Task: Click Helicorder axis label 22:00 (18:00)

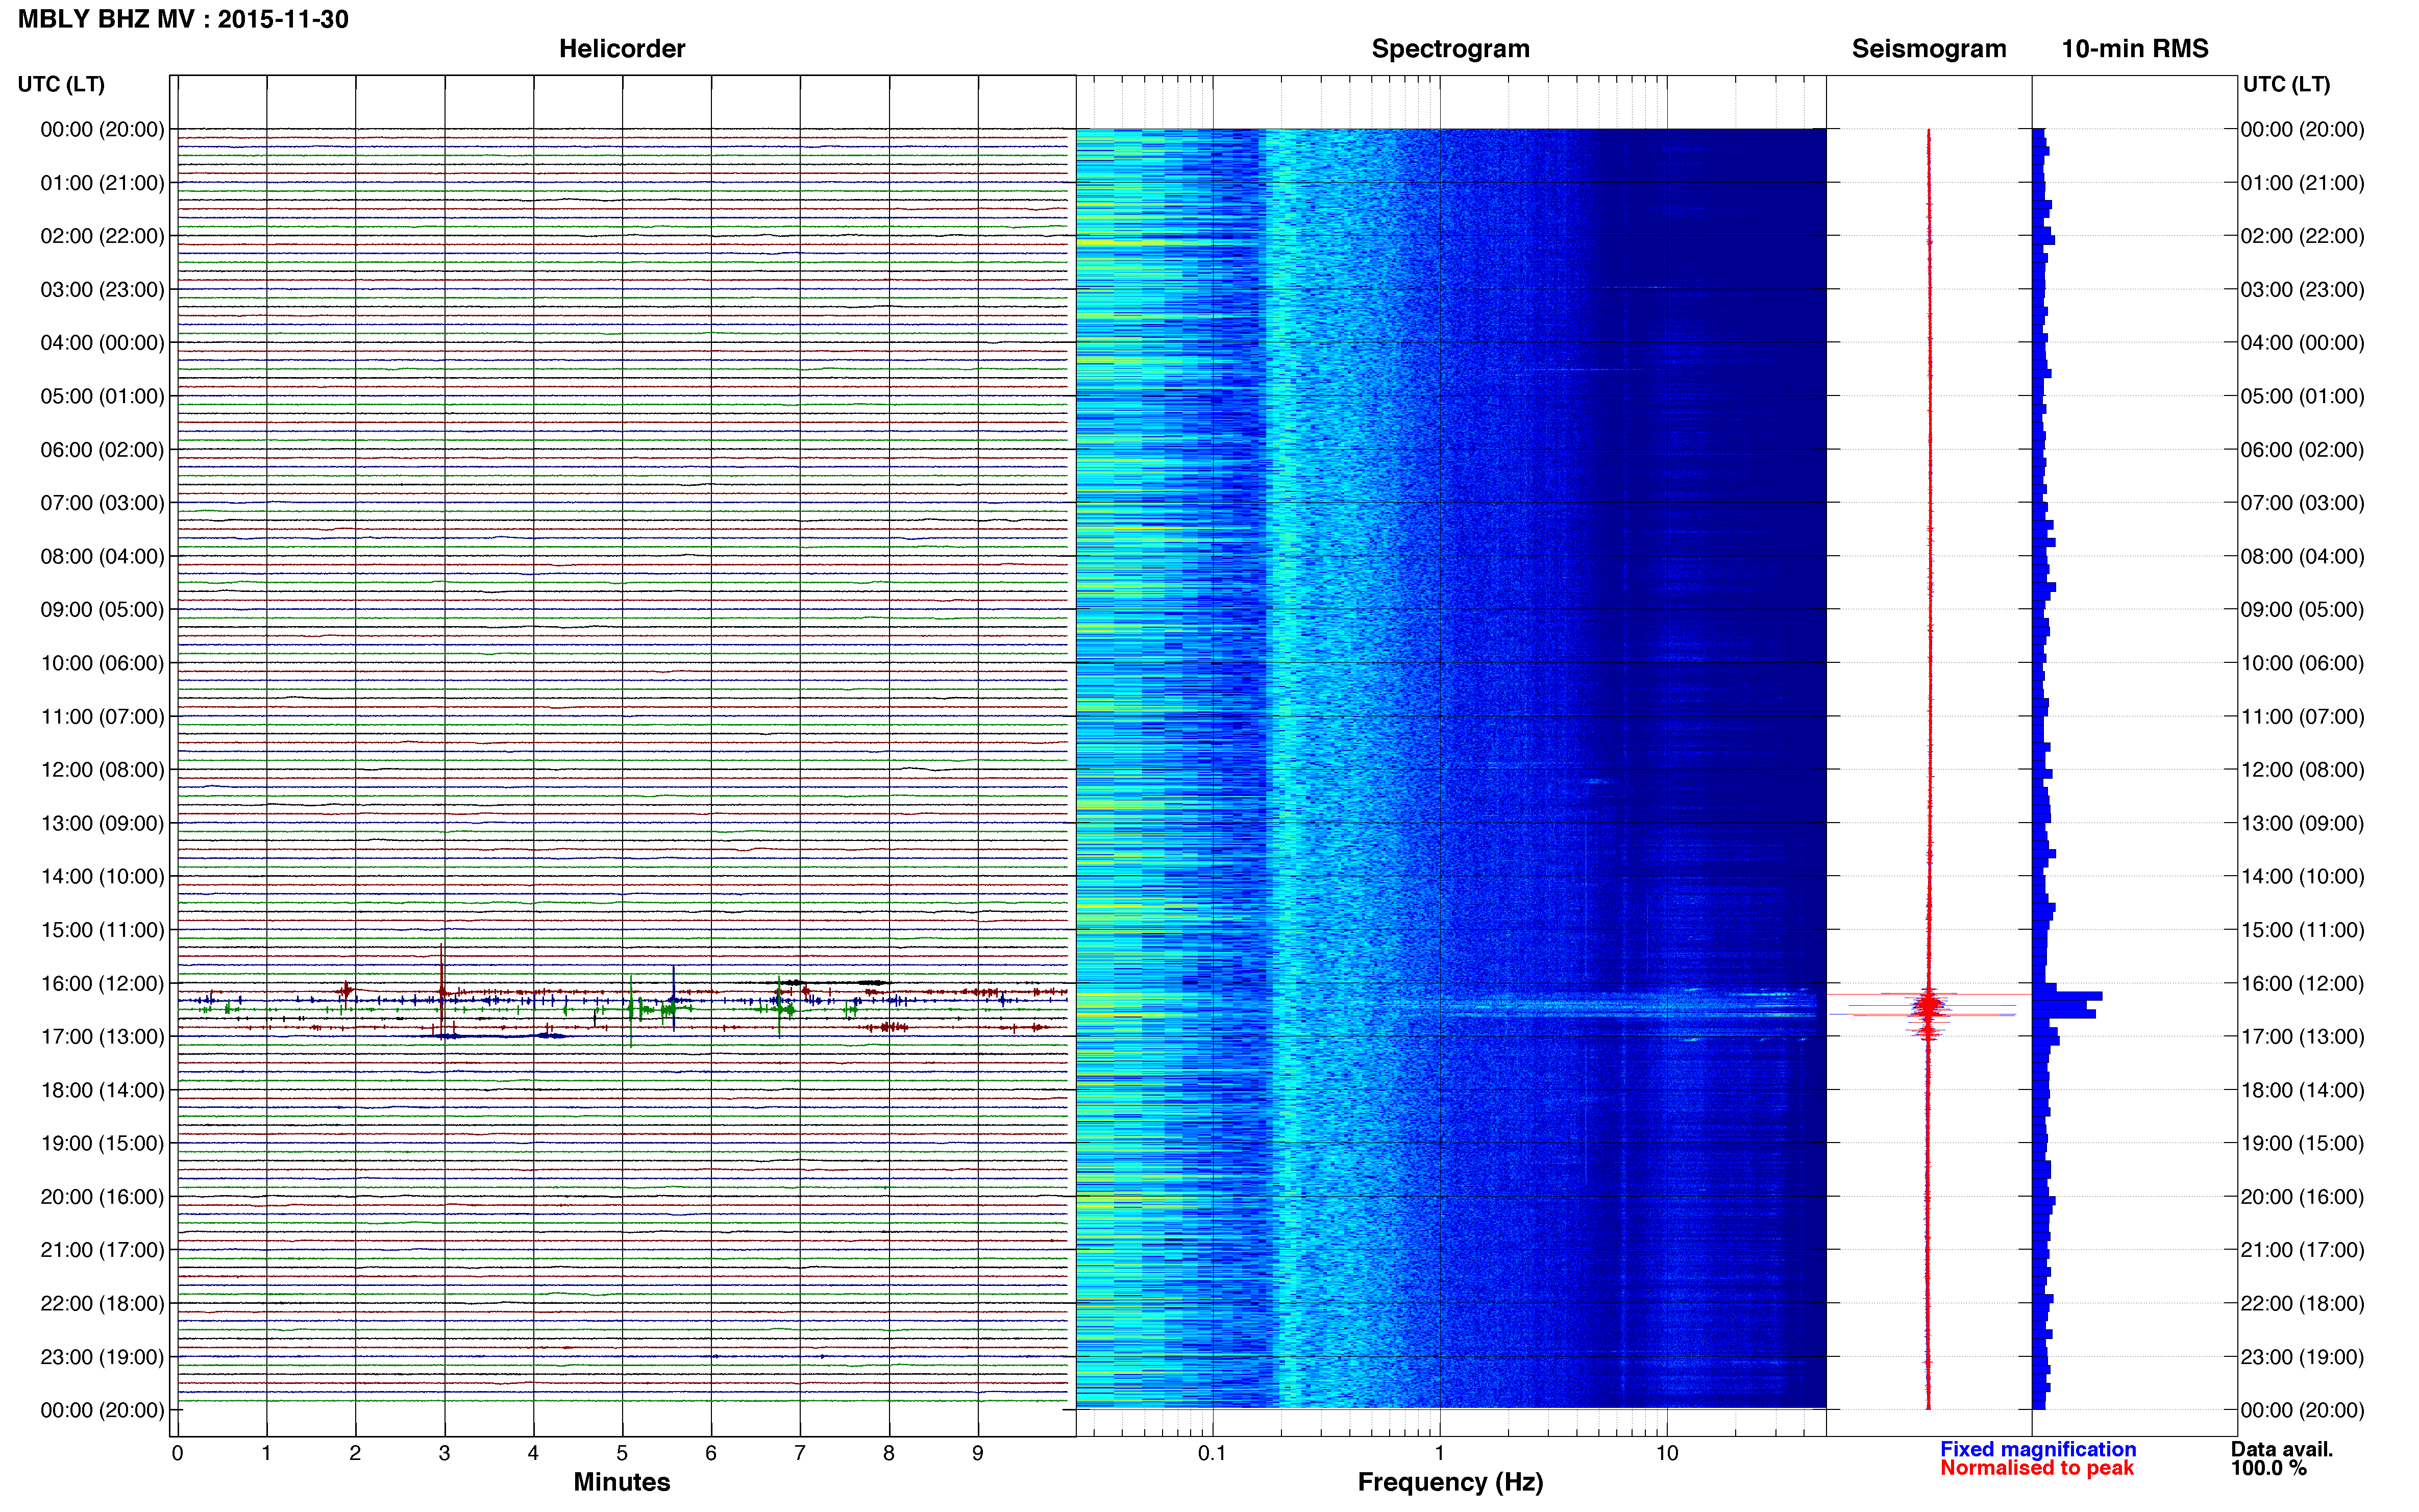Action: 102,1304
